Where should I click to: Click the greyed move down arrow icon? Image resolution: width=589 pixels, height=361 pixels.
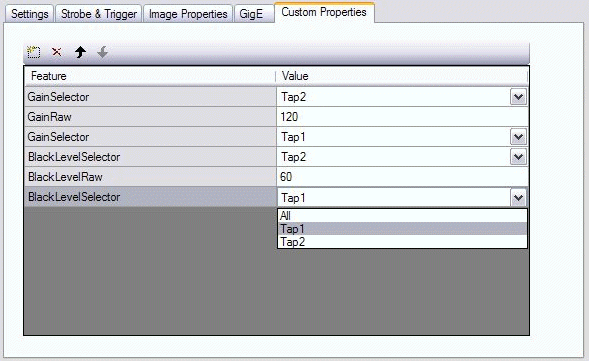[x=103, y=52]
